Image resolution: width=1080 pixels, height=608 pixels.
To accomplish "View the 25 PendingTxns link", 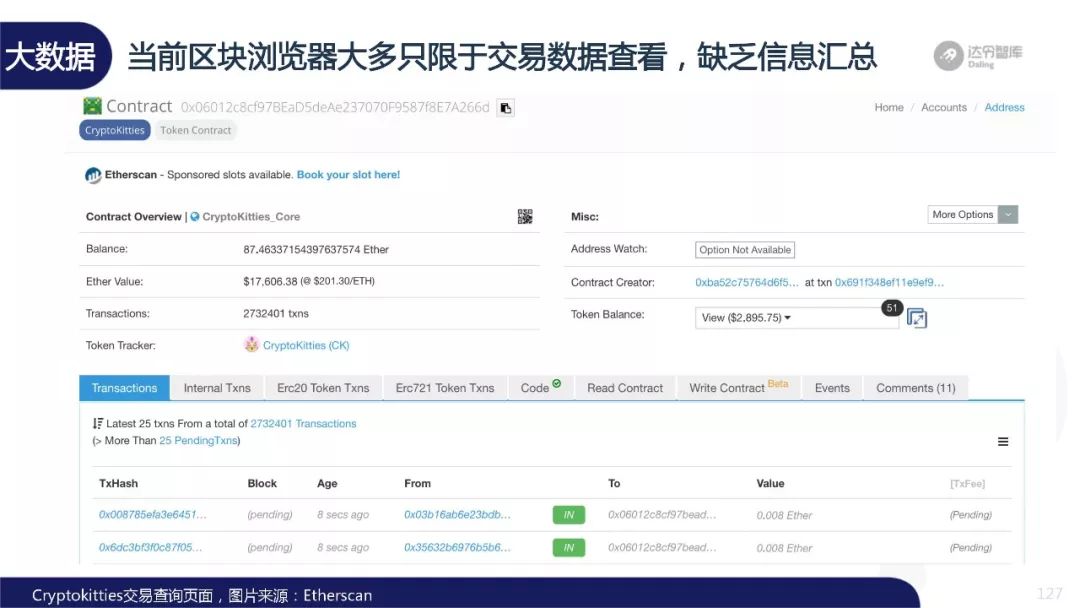I will 198,441.
